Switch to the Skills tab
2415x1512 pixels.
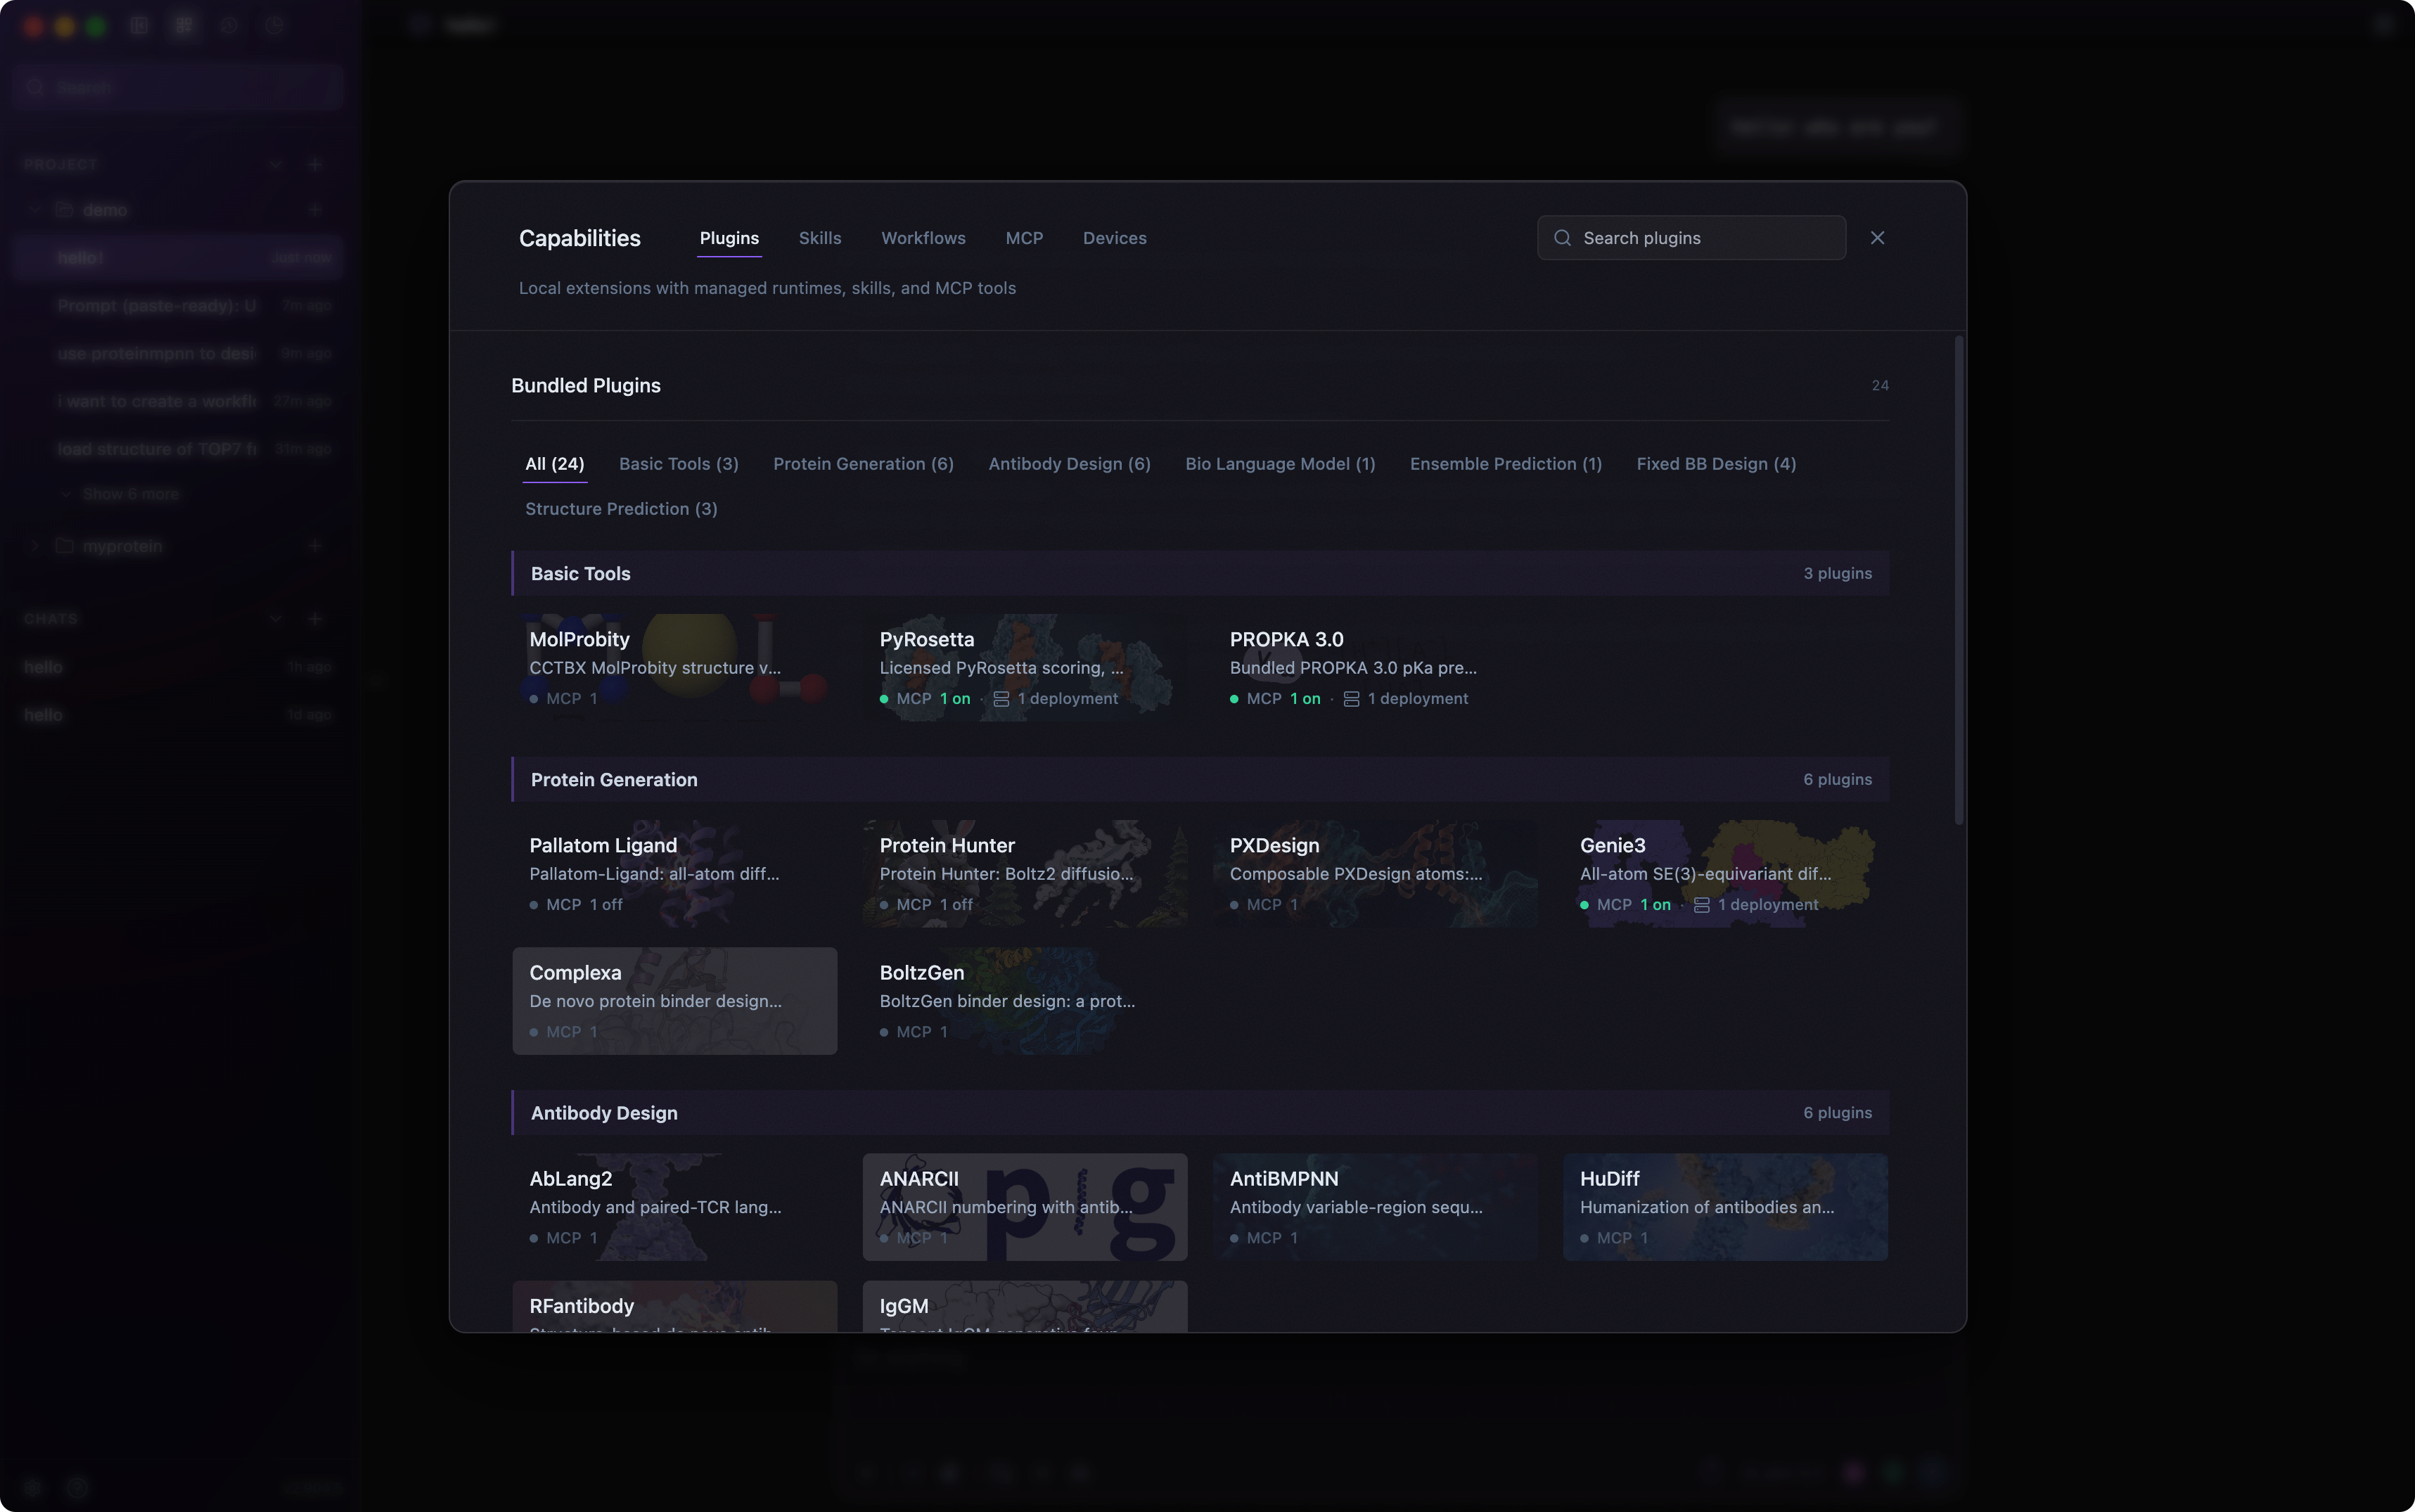pos(820,238)
